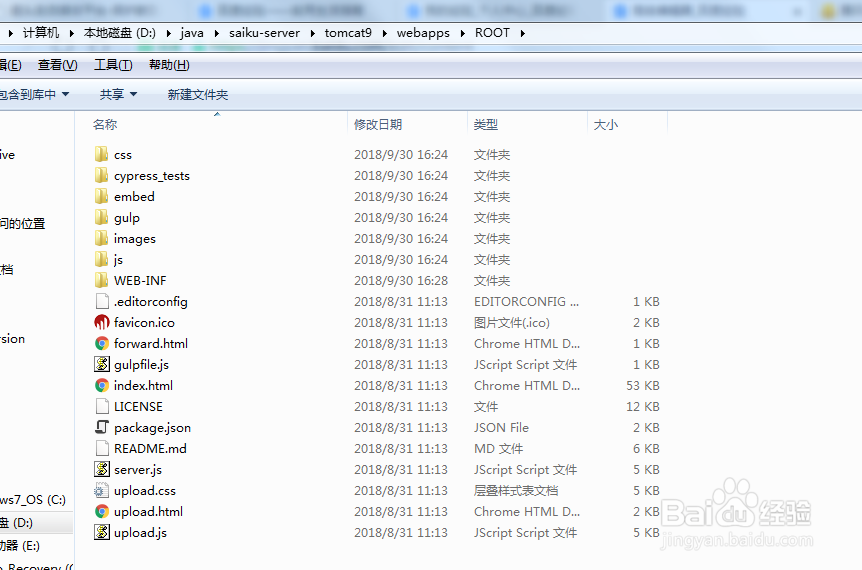The image size is (862, 570).
Task: Sort by 修改日期 column header
Action: (378, 125)
